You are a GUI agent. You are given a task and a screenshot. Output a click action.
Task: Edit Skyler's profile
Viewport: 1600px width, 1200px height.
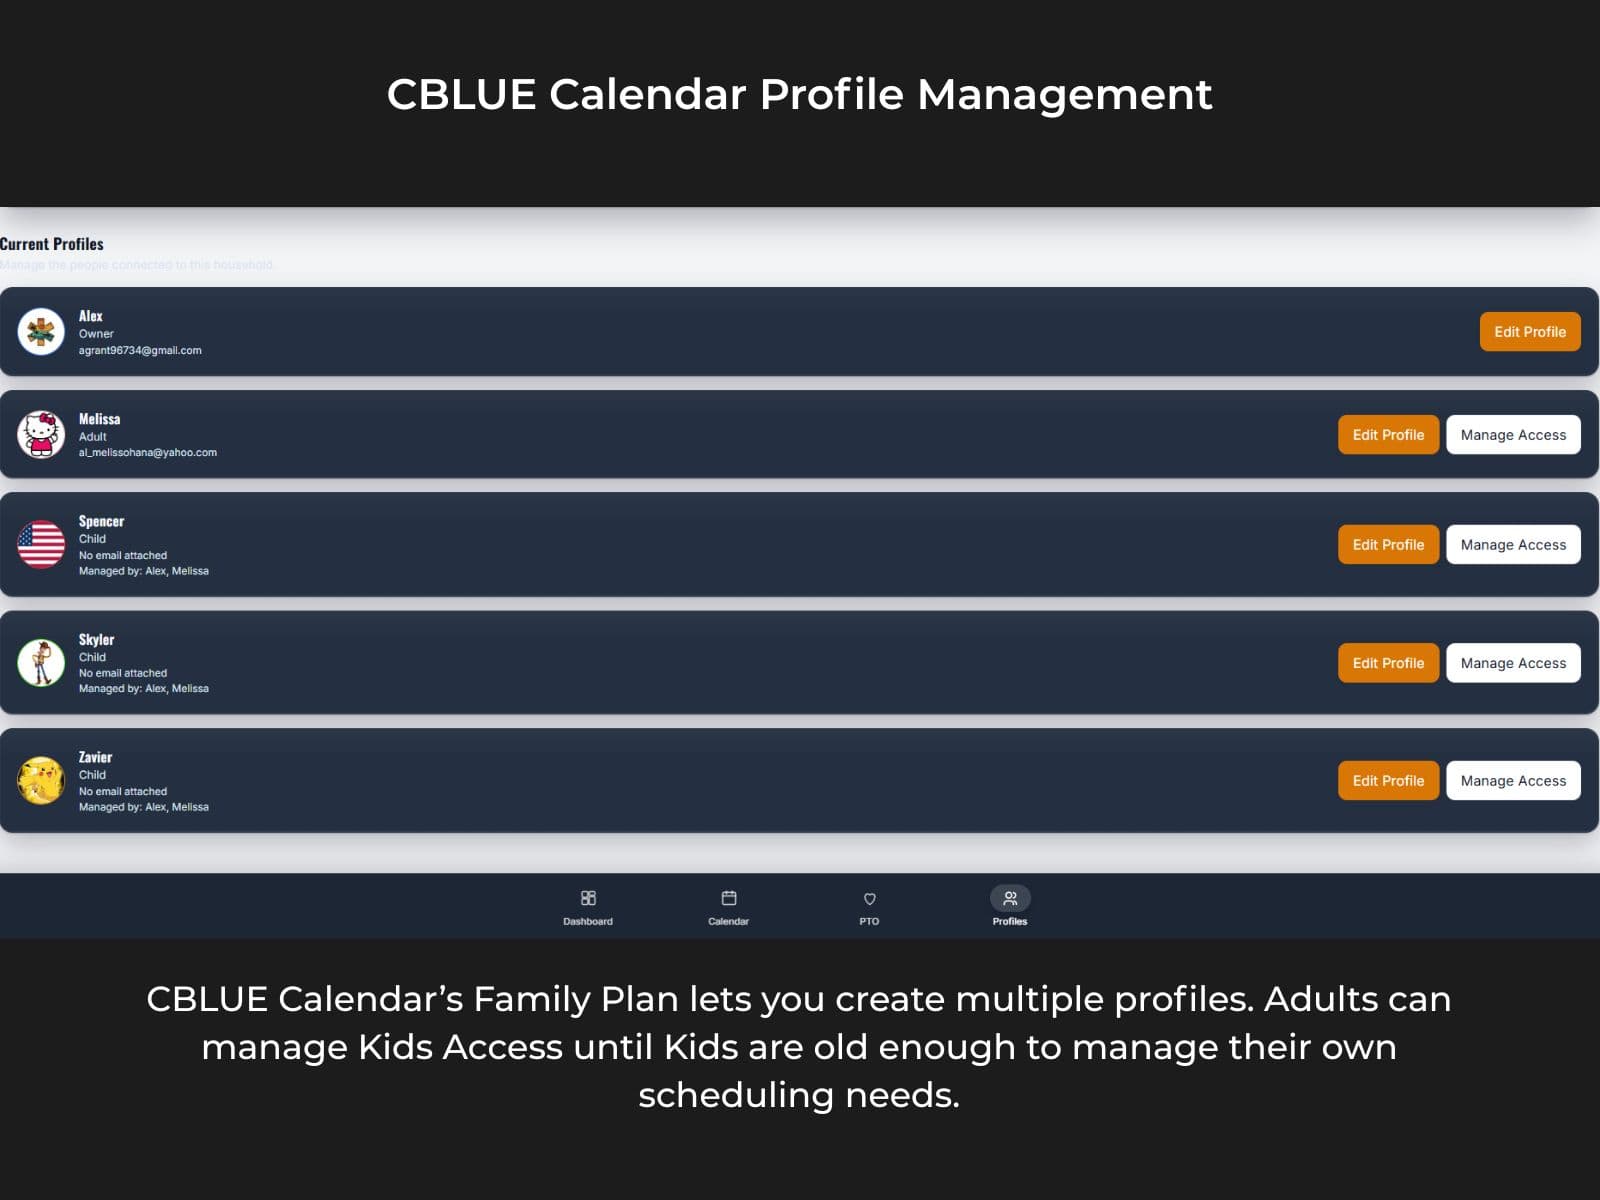tap(1388, 662)
